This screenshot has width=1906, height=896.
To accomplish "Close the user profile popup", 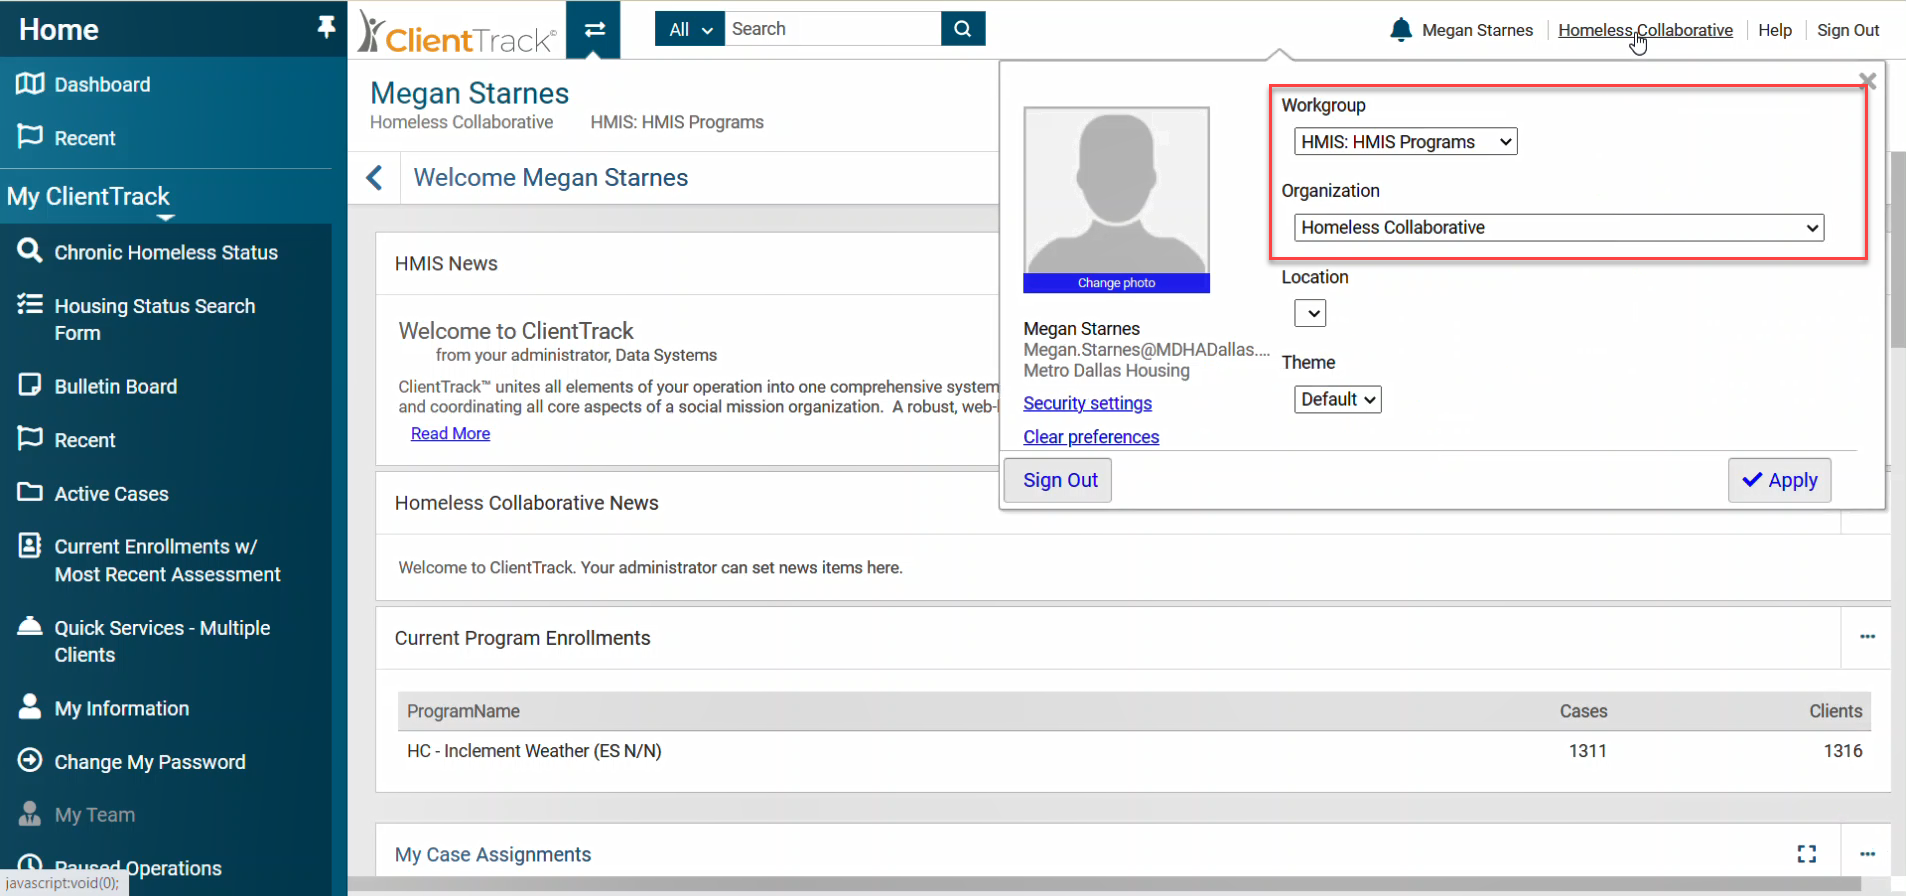I will coord(1866,81).
